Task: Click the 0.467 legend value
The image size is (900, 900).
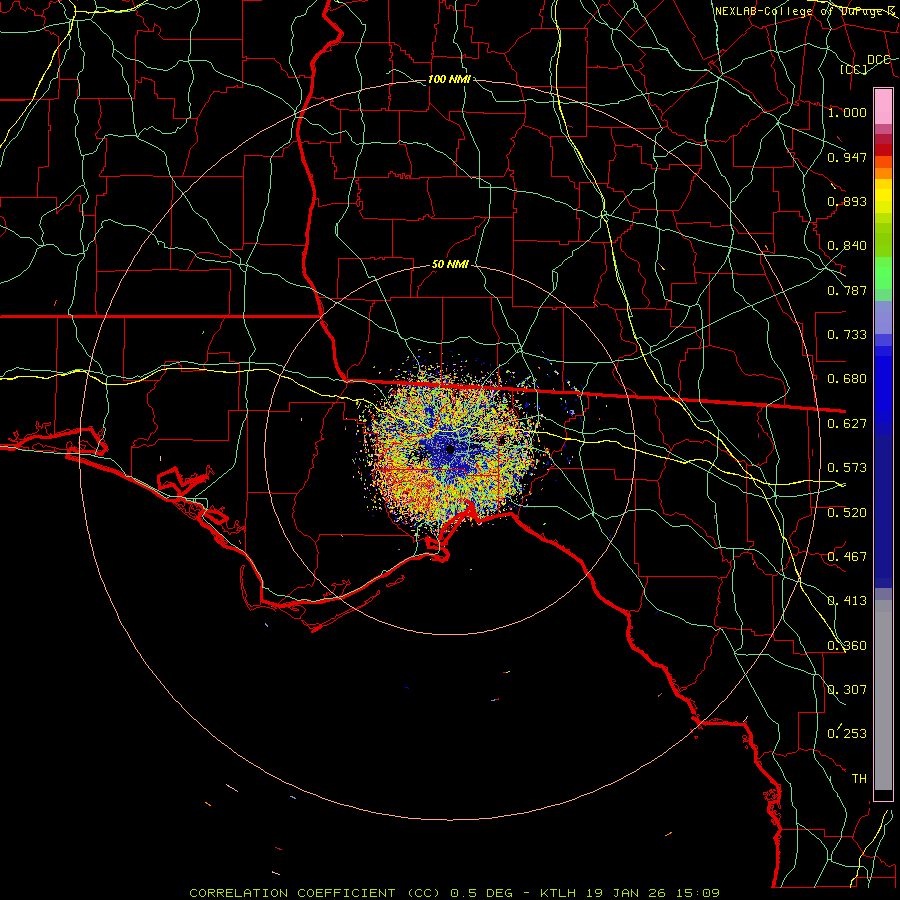Action: (x=847, y=557)
